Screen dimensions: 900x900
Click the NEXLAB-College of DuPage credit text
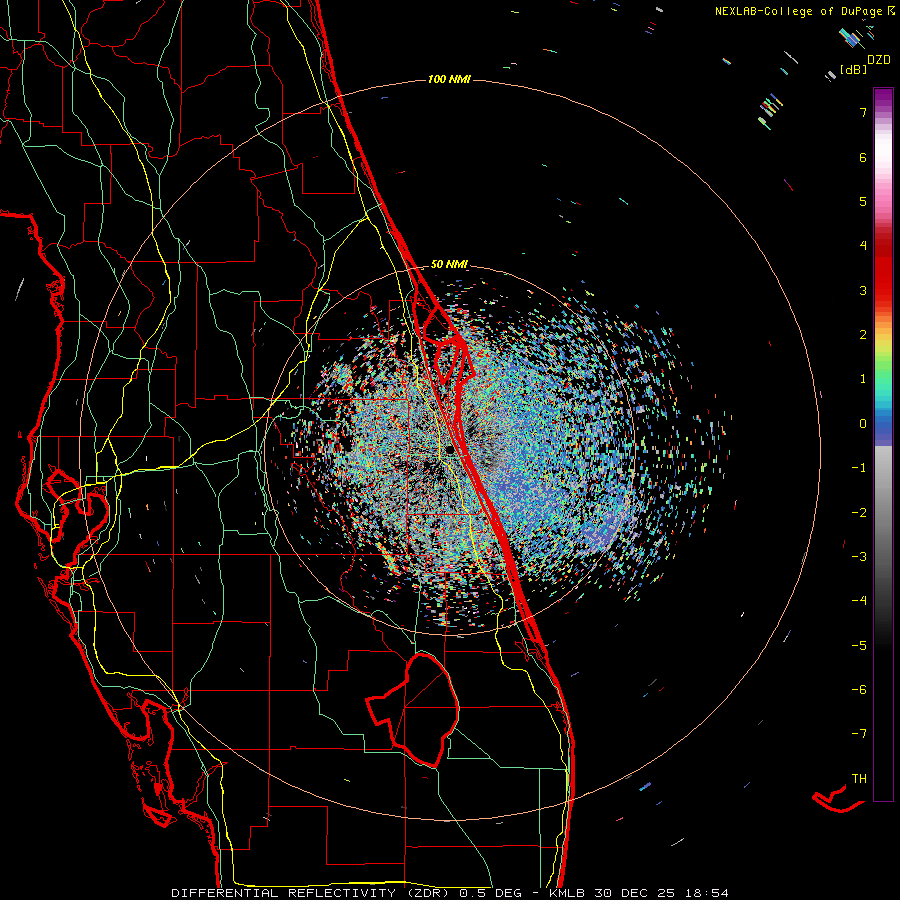tap(798, 11)
